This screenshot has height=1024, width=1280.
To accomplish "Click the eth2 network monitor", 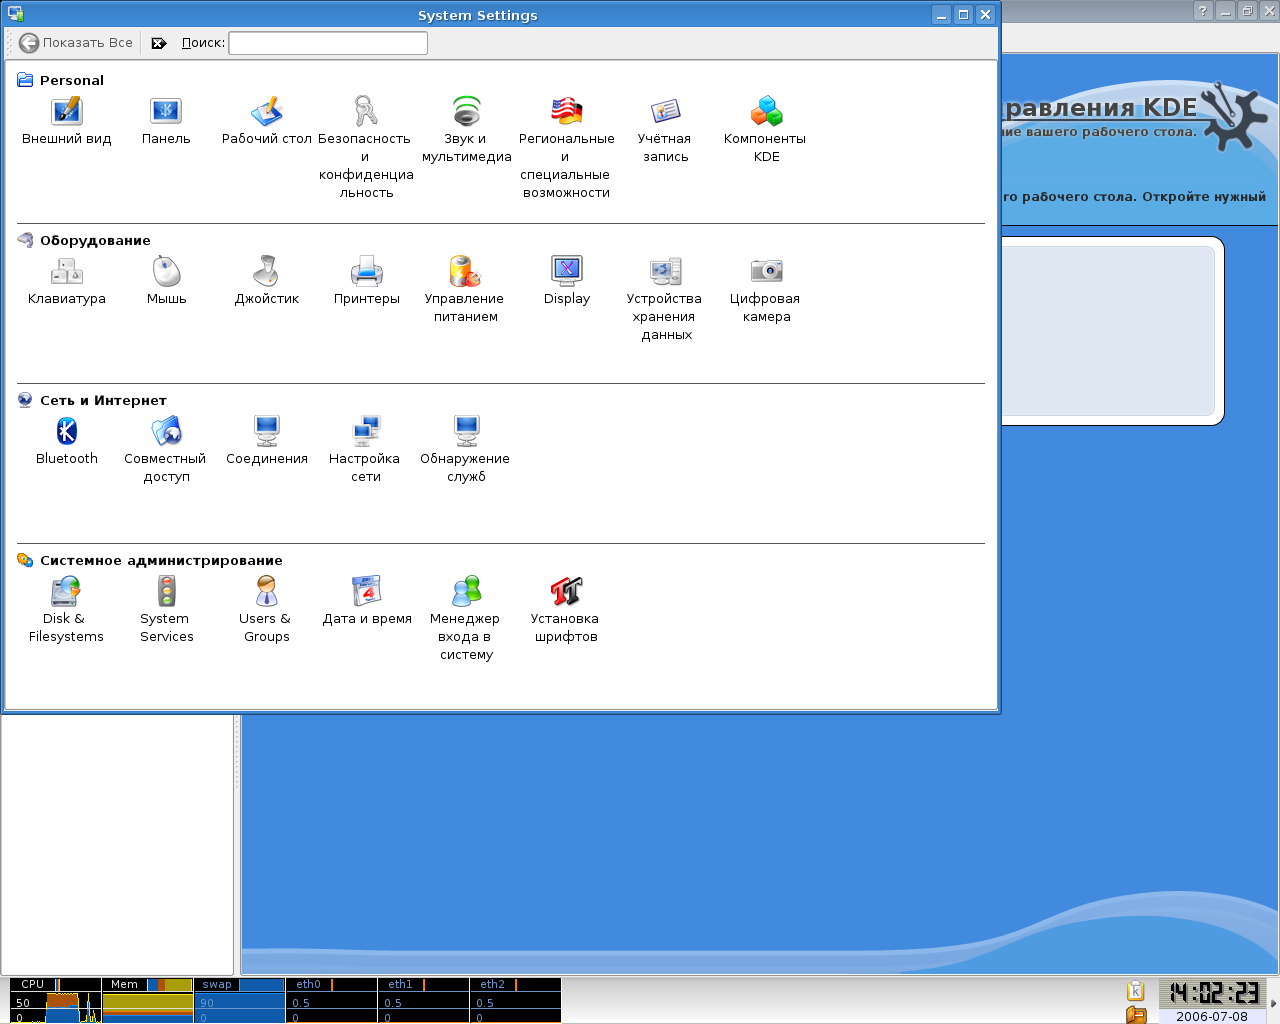I will 515,1000.
